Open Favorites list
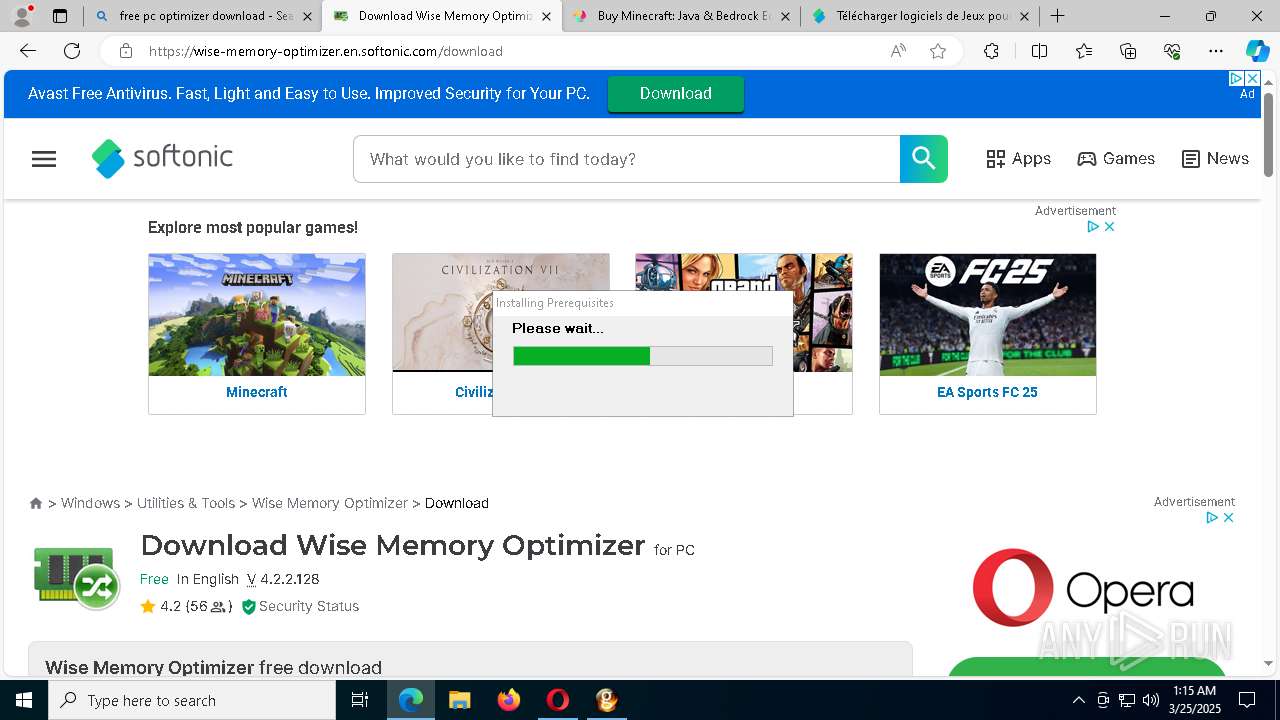 point(1084,51)
